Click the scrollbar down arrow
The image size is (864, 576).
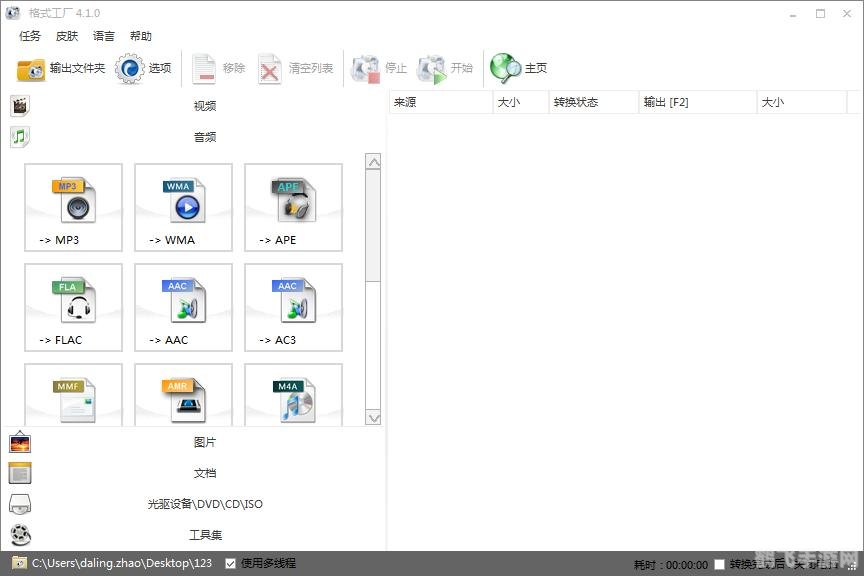pyautogui.click(x=374, y=417)
